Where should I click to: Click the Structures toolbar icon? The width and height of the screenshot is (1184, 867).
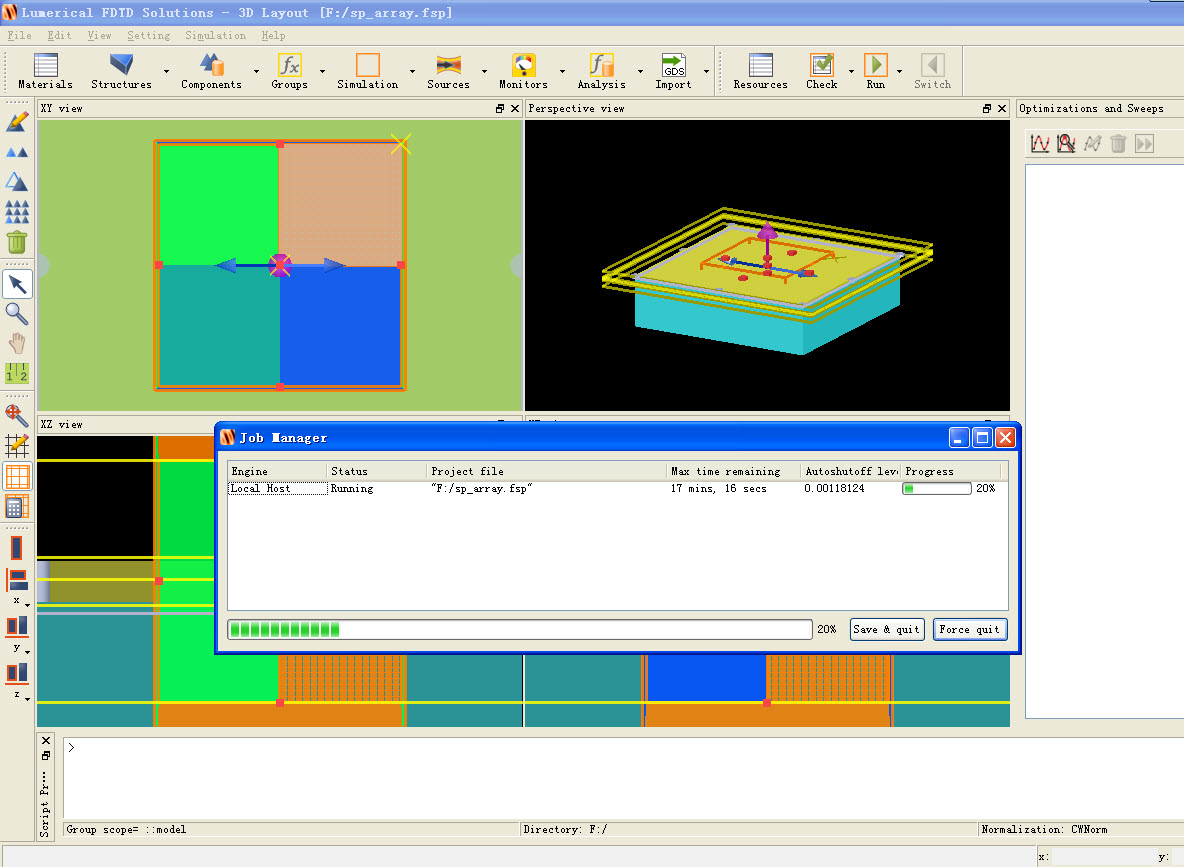(x=121, y=65)
